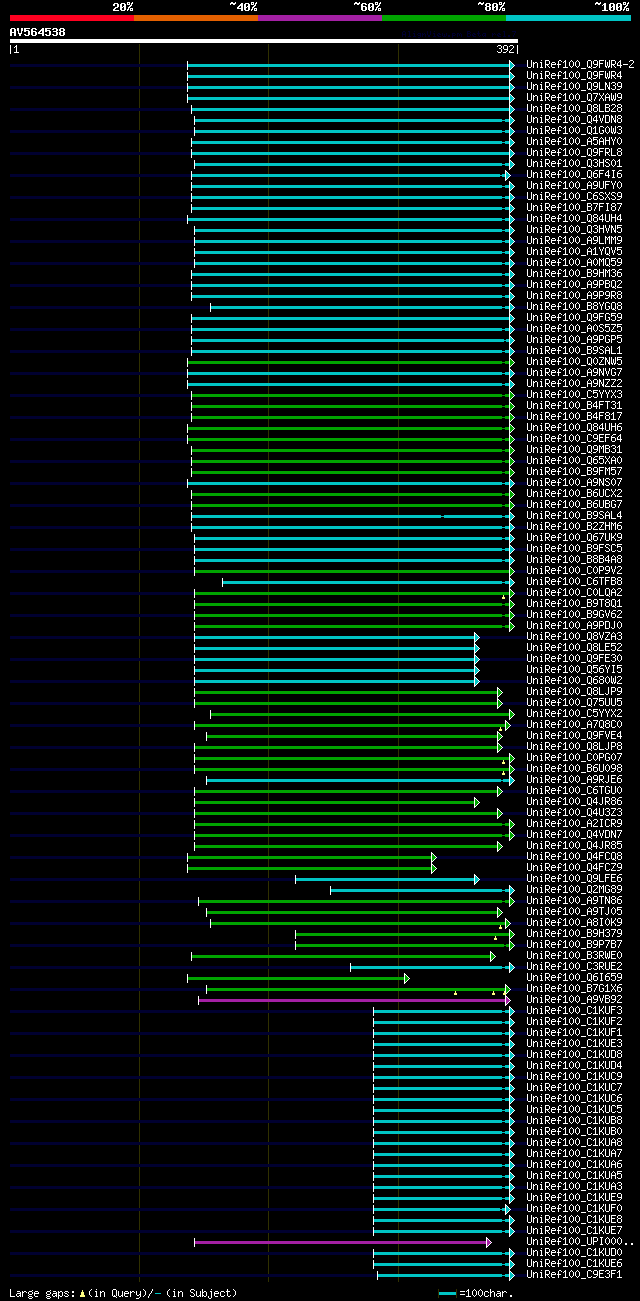
Task: Click the =100char. scale legend
Action: click(476, 1293)
